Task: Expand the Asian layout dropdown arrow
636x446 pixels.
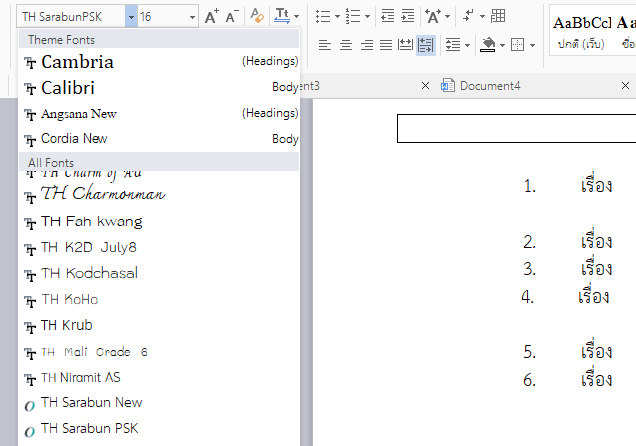Action: (x=448, y=17)
